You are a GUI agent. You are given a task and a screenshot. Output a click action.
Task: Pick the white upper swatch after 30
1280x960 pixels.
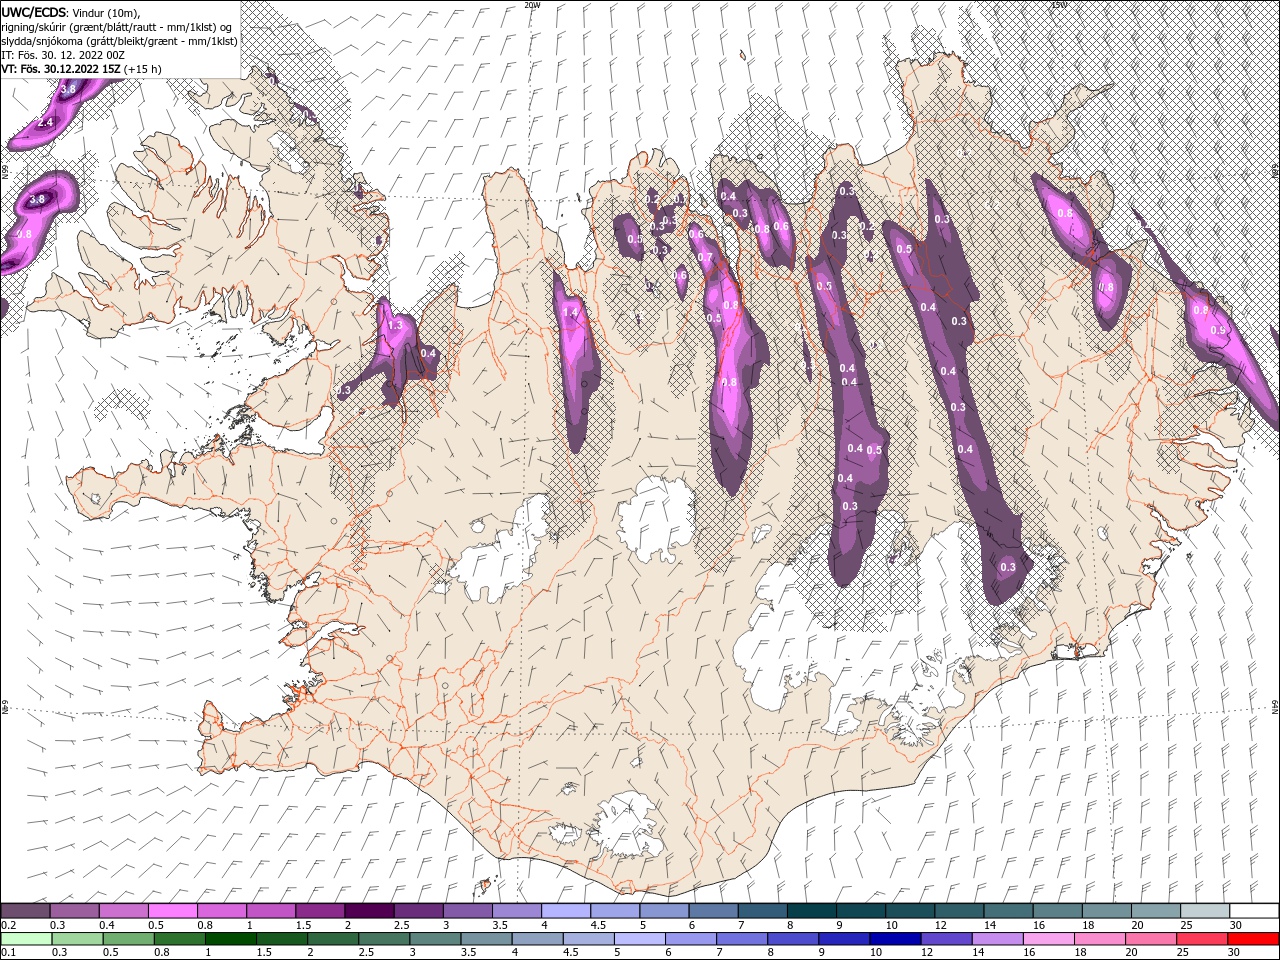(1254, 911)
